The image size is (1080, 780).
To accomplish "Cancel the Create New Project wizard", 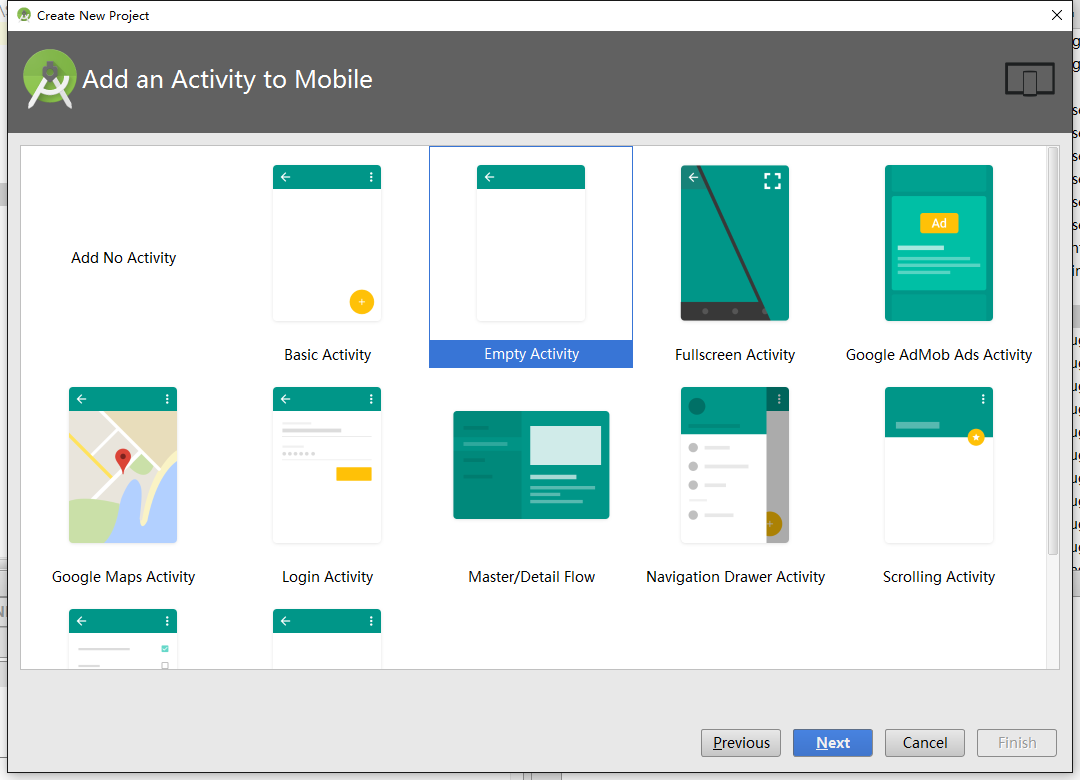I will point(924,743).
